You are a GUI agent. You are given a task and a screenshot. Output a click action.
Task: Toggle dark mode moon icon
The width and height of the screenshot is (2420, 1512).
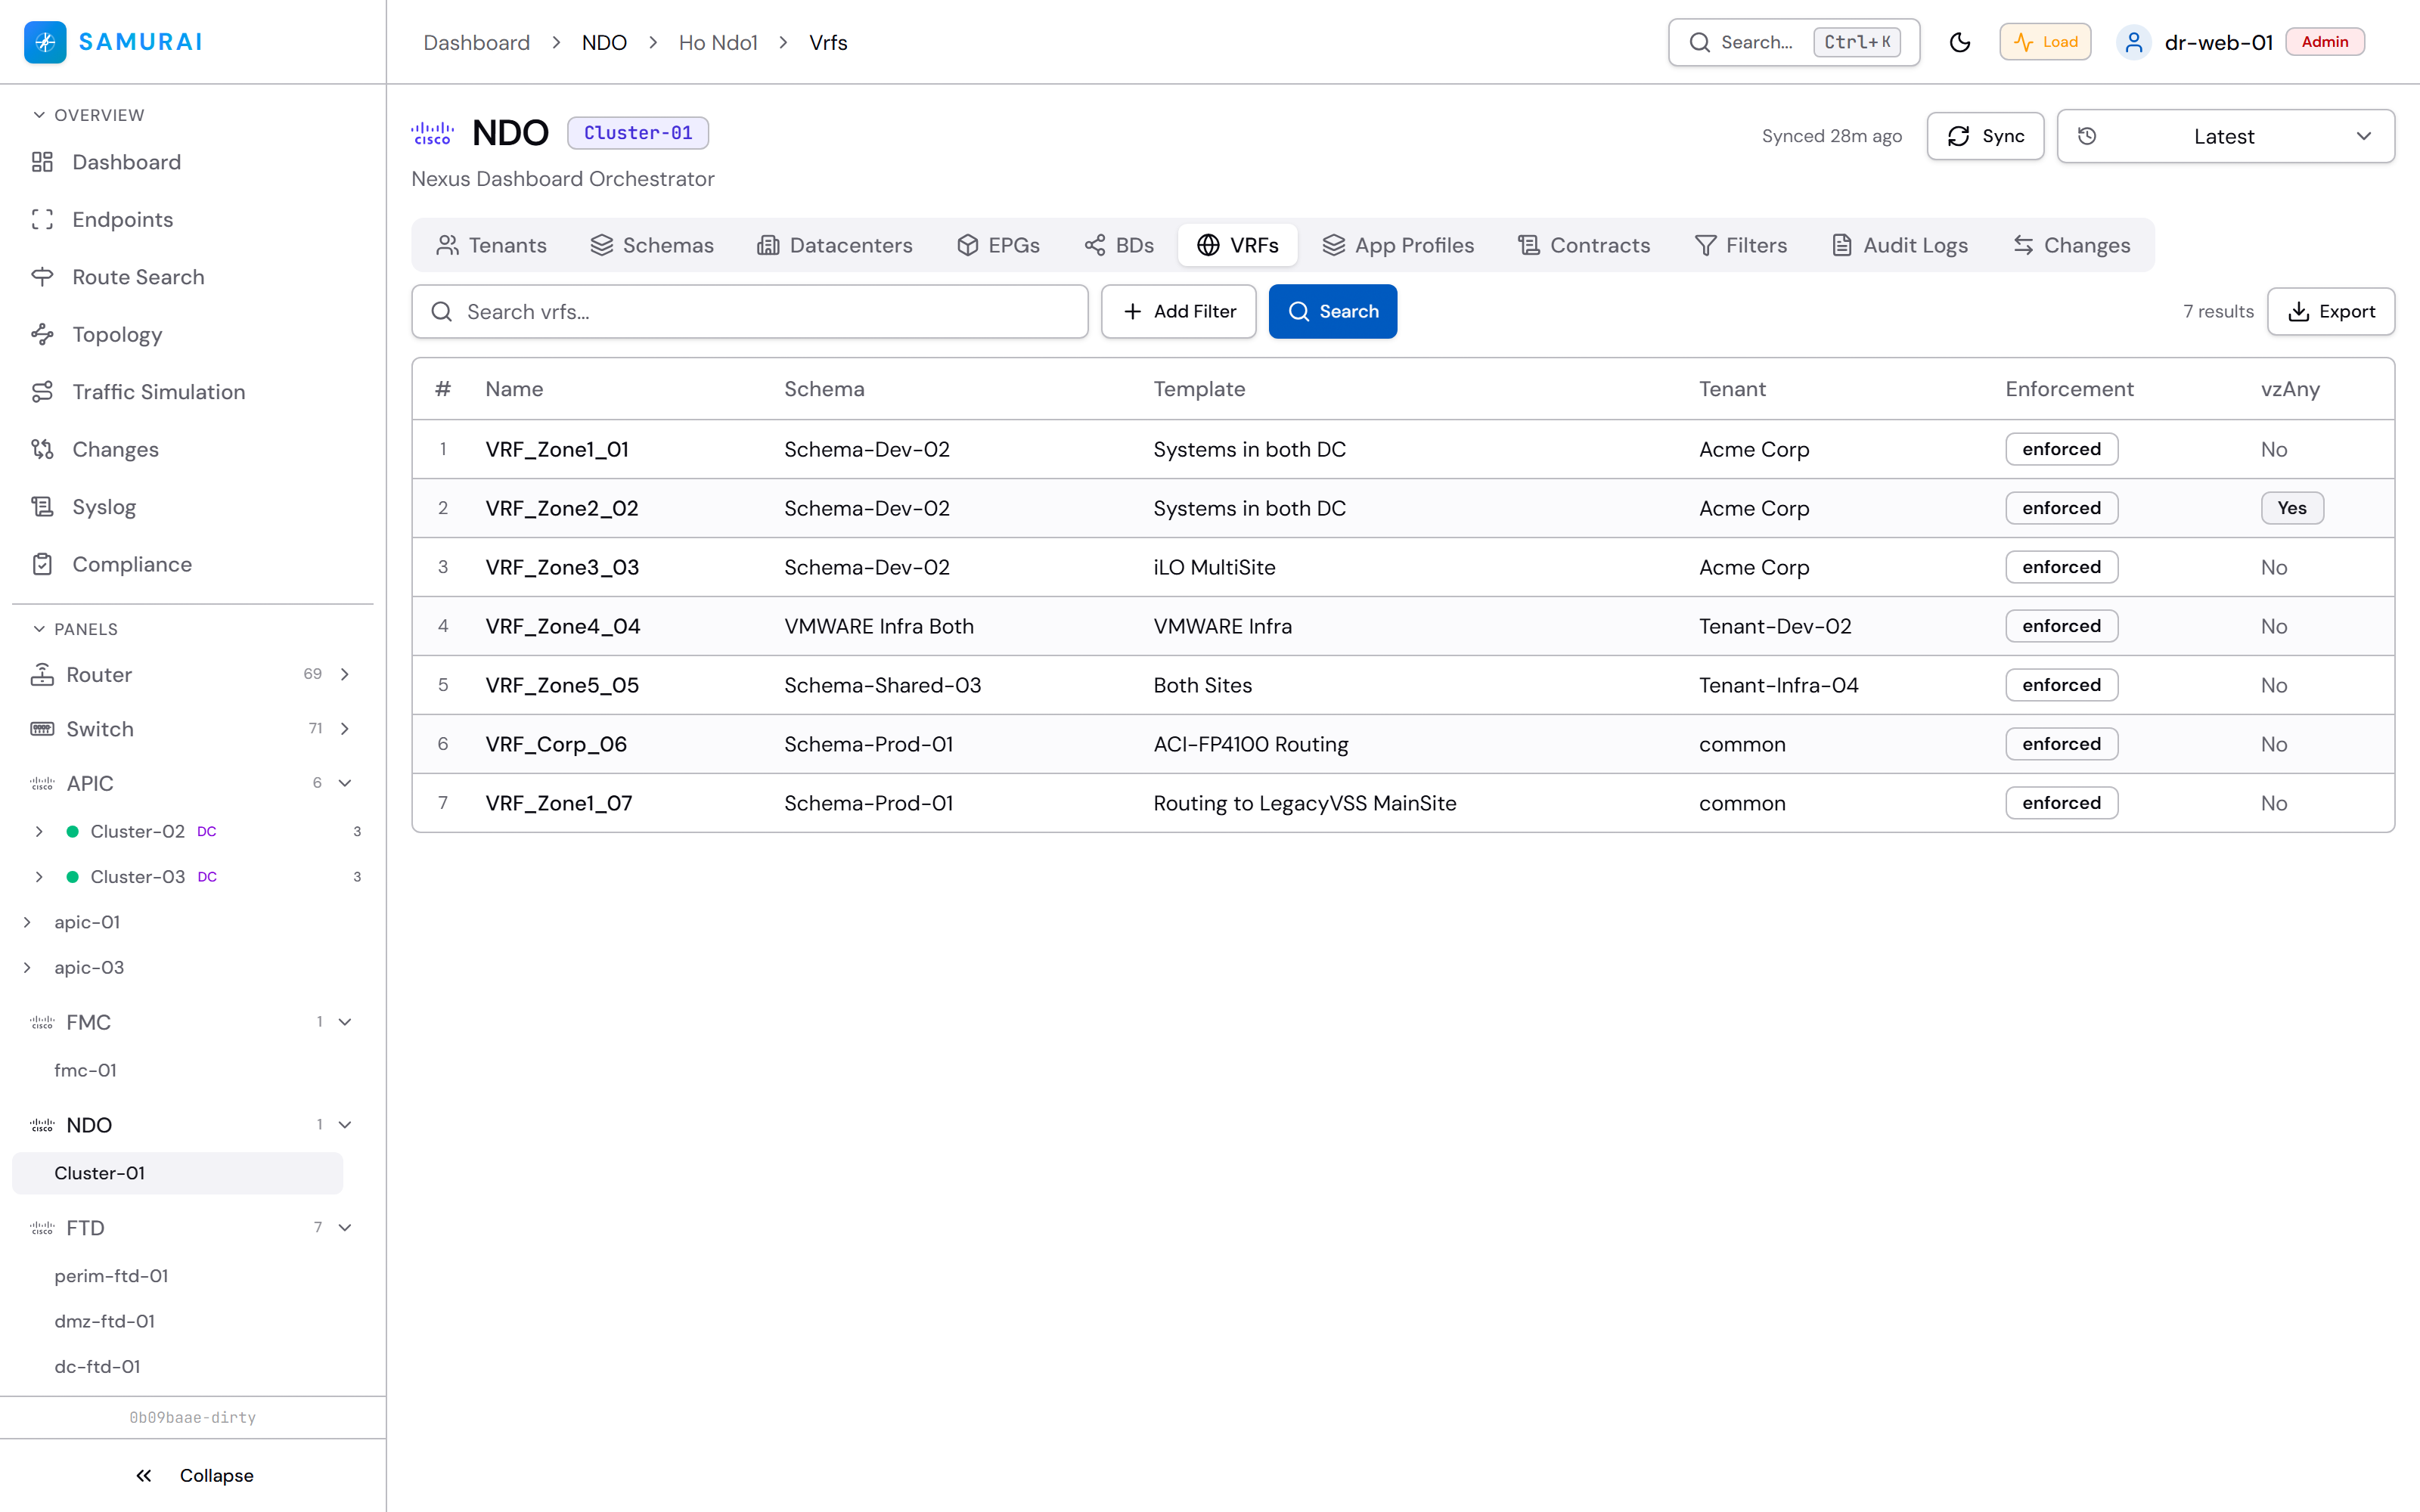[1959, 42]
